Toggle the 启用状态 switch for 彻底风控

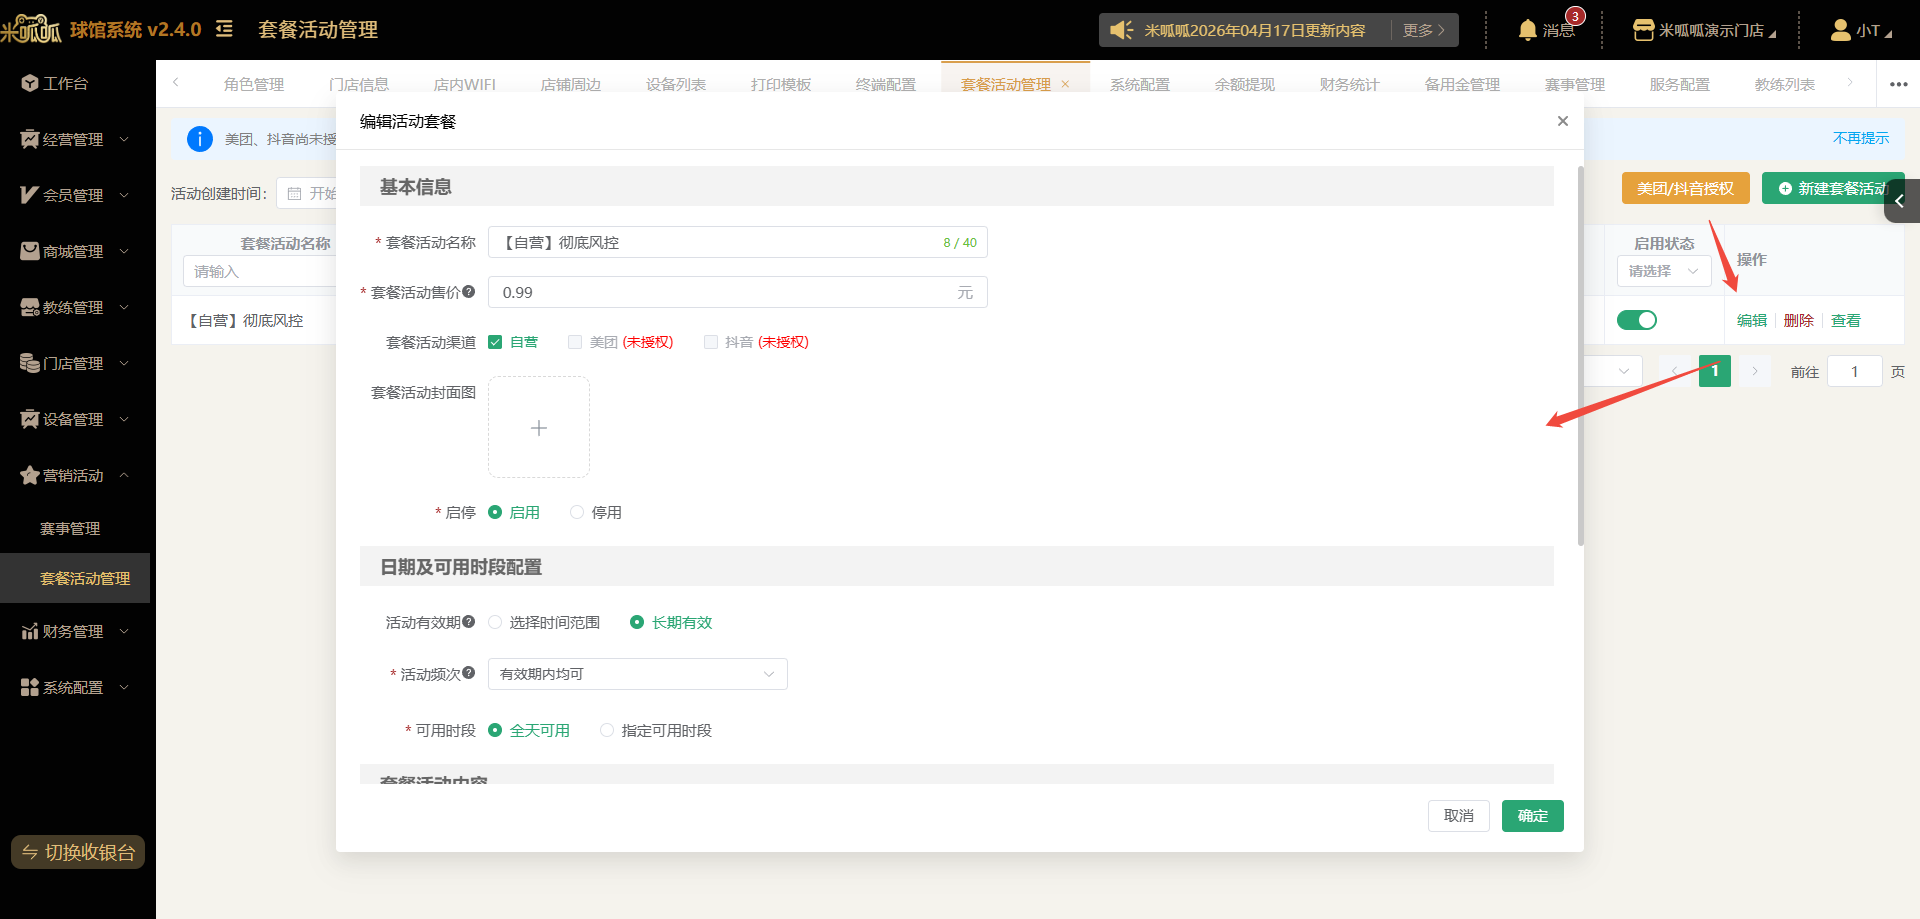tap(1637, 320)
